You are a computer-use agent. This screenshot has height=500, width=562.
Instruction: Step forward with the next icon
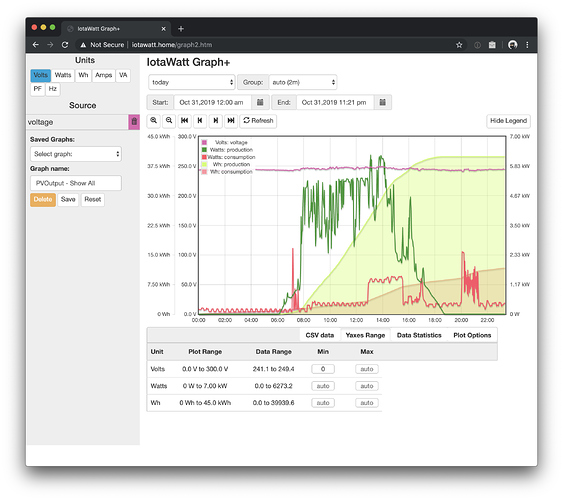click(215, 121)
